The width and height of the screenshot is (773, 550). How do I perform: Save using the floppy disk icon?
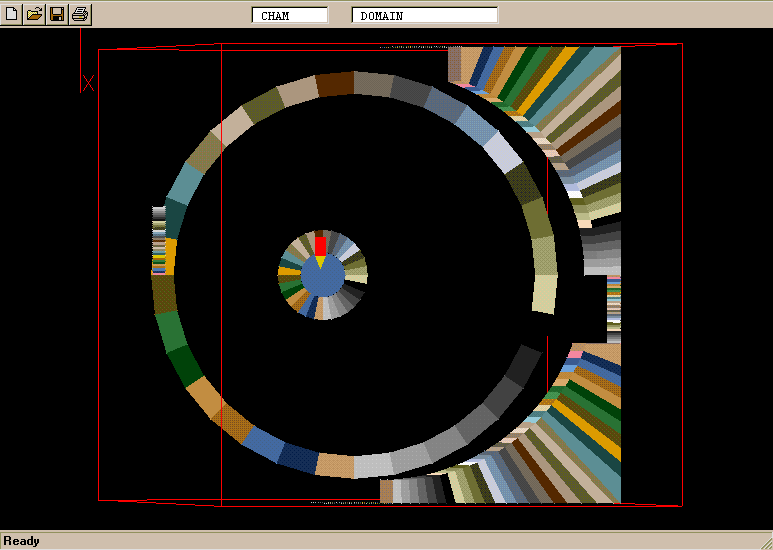pos(57,14)
